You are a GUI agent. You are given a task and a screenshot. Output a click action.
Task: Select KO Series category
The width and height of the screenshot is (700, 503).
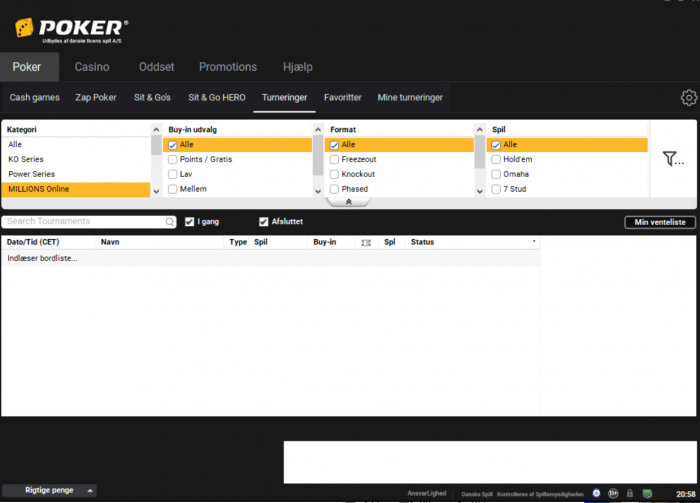pyautogui.click(x=76, y=159)
